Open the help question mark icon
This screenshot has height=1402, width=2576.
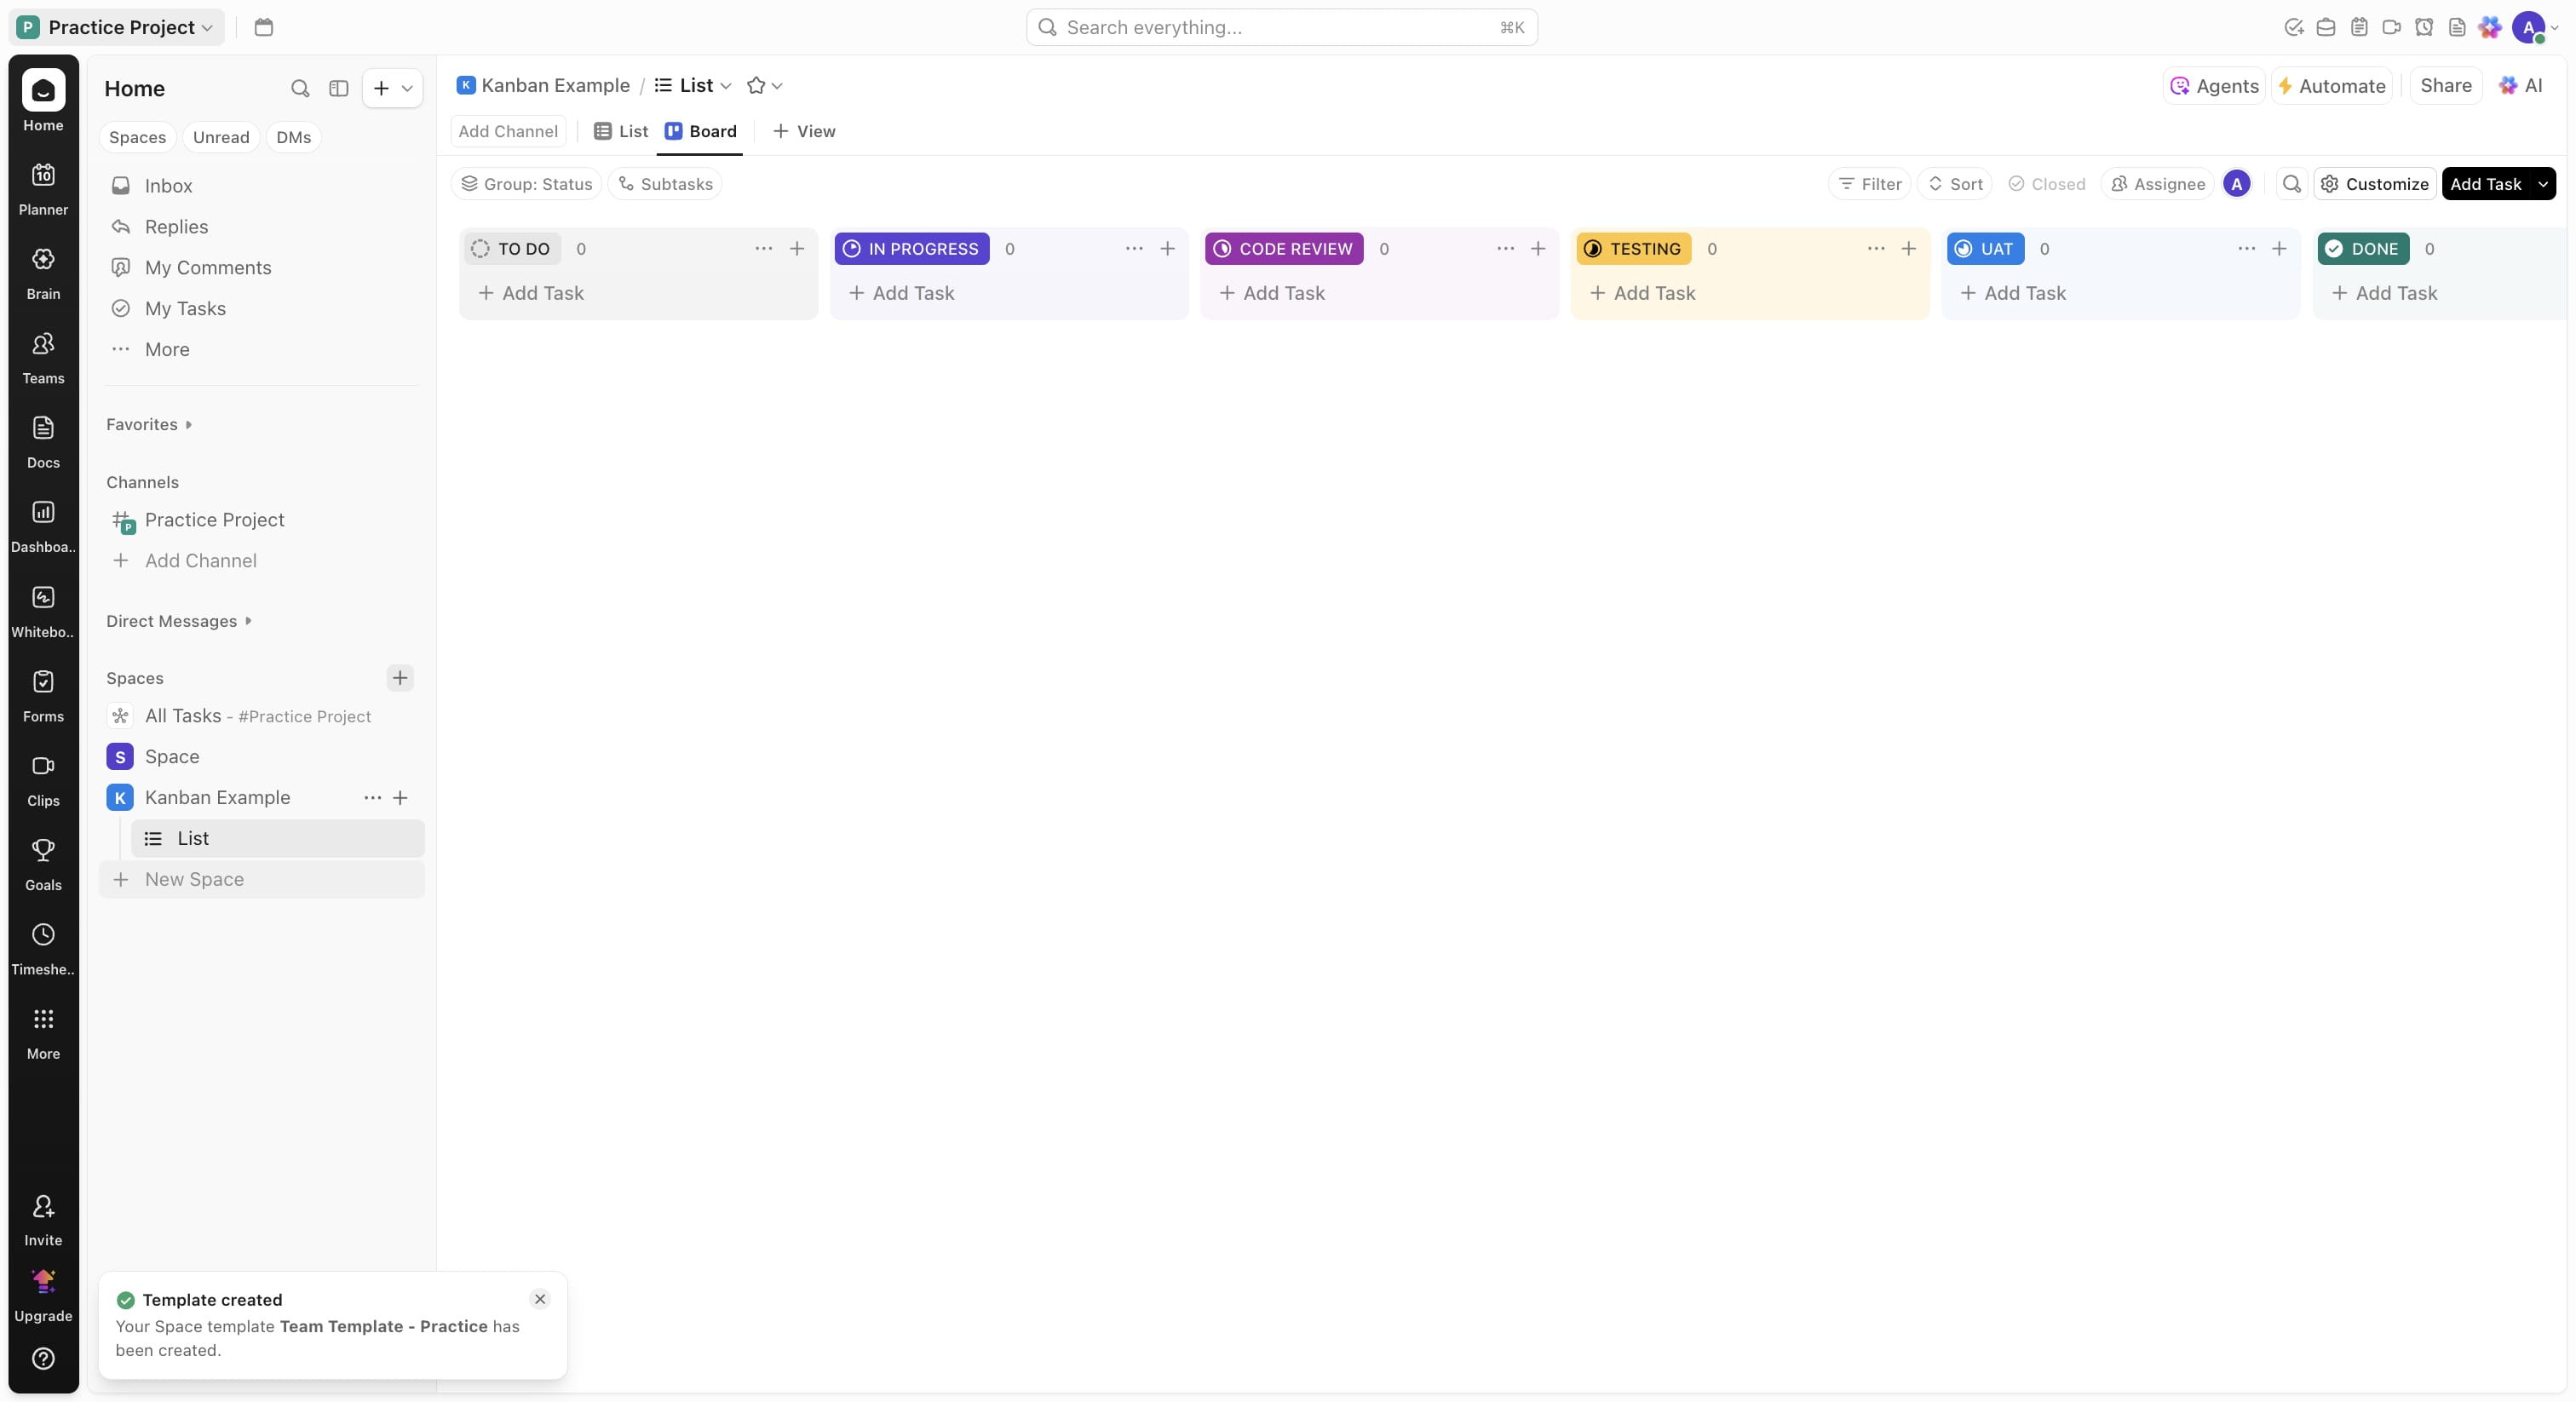(43, 1358)
